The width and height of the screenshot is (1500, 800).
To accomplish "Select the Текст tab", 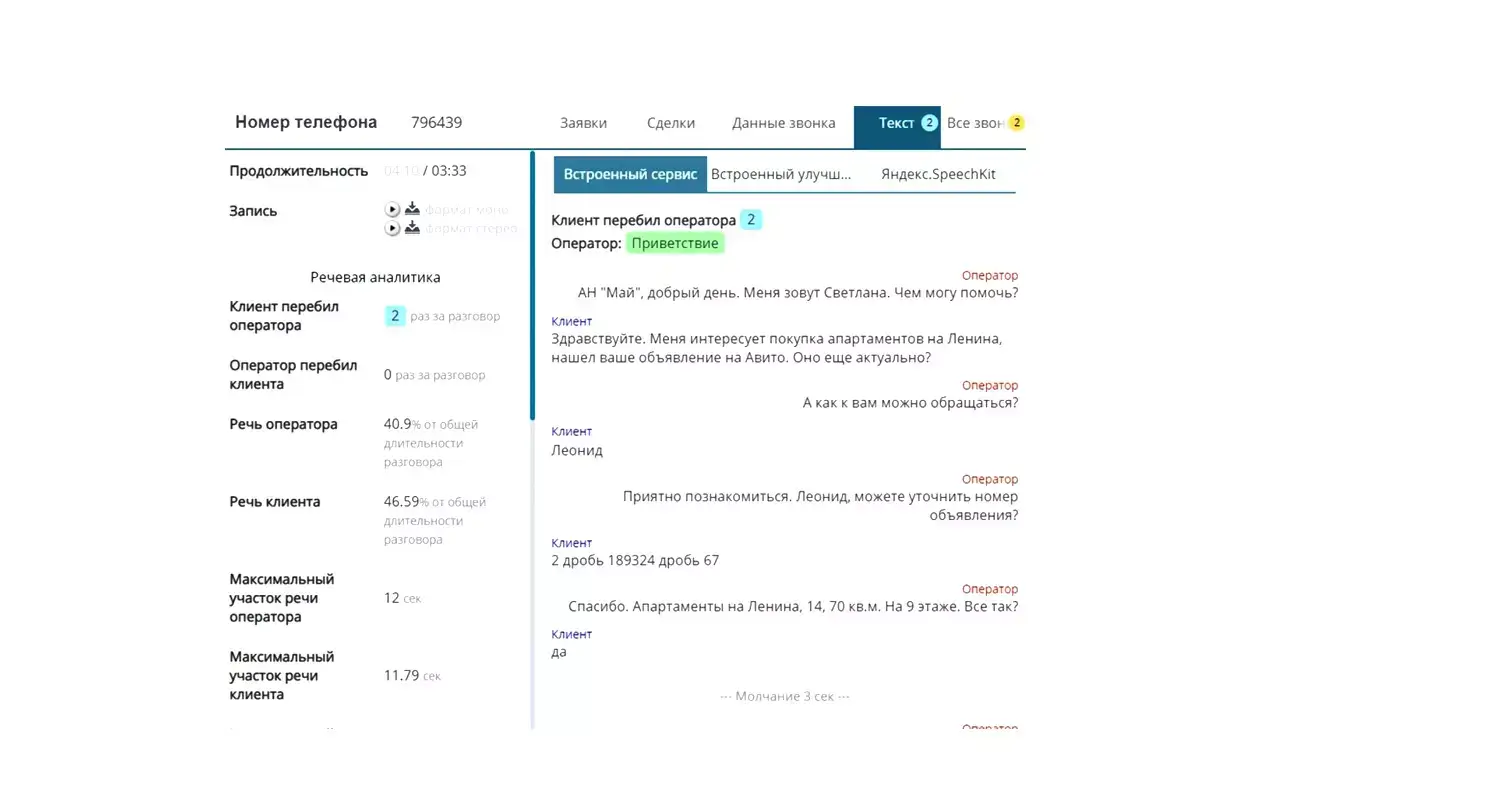I will [895, 123].
